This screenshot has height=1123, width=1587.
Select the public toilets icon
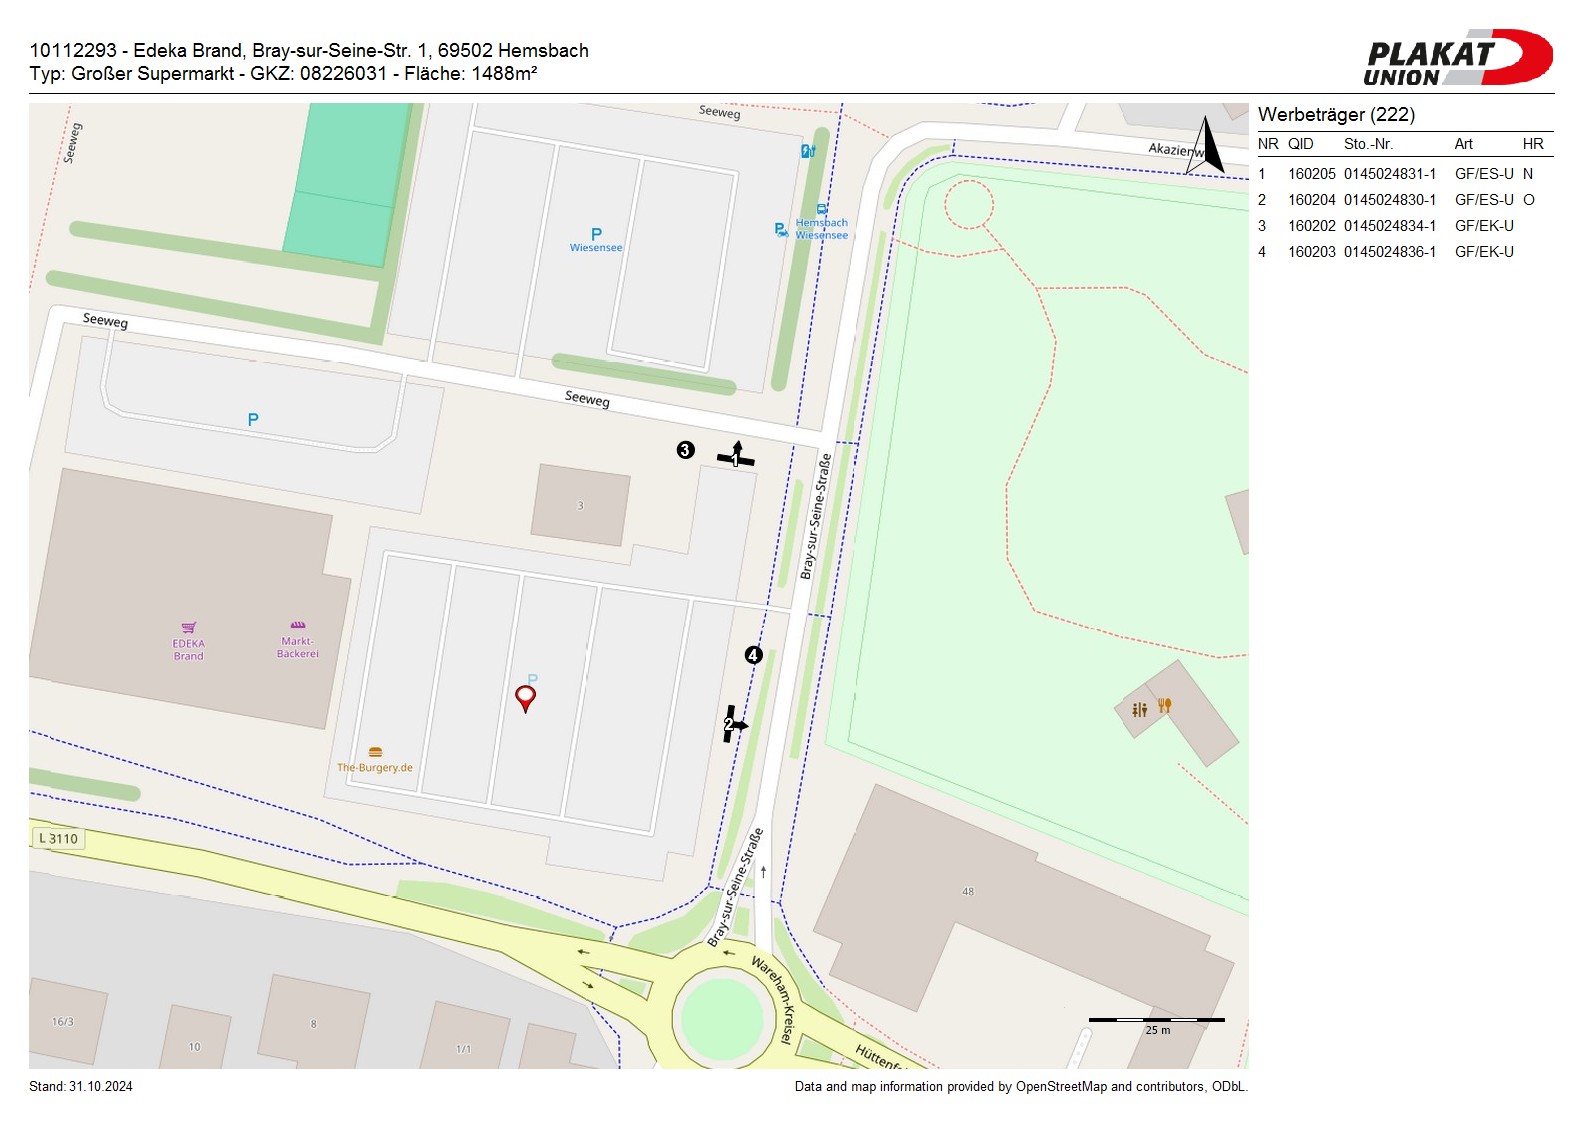[1139, 710]
